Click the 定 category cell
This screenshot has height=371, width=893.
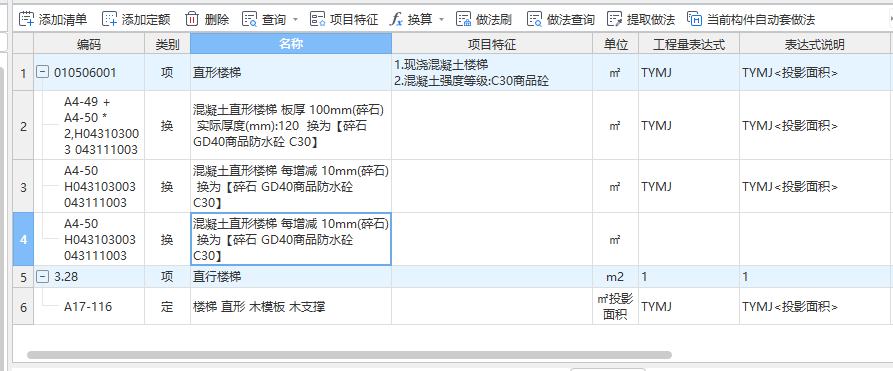coord(167,307)
